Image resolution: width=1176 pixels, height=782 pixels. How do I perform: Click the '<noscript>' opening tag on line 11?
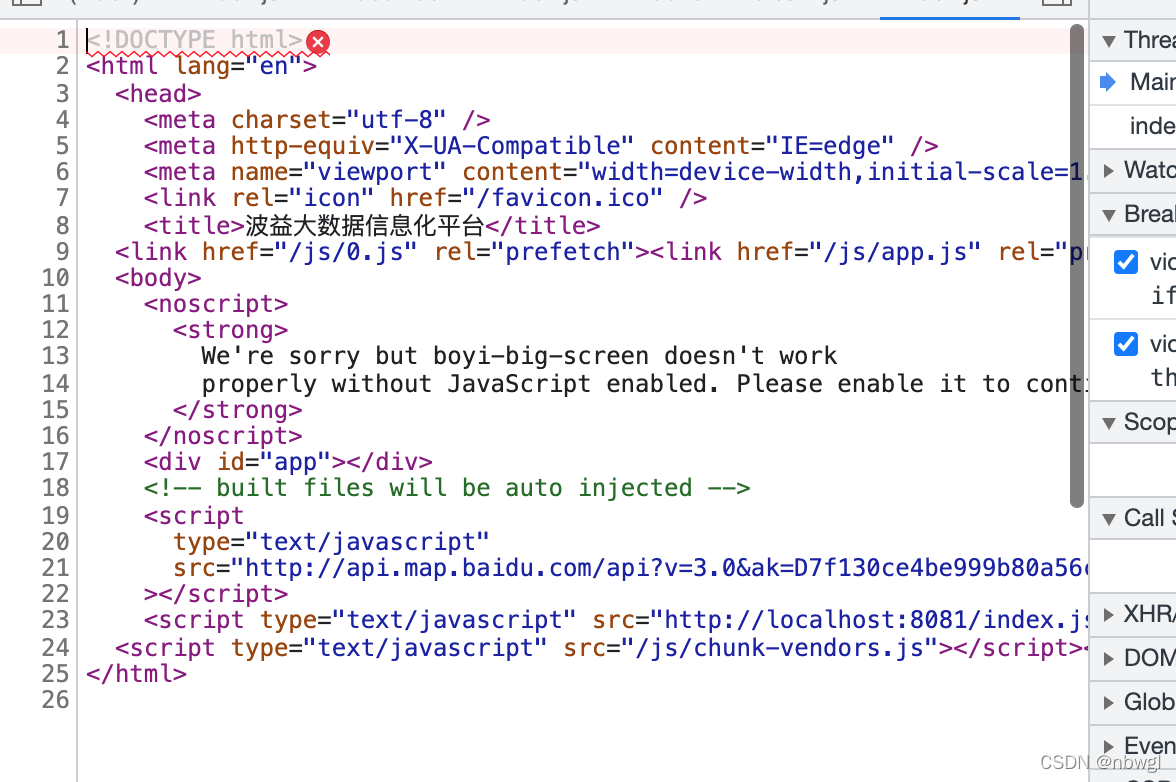[x=216, y=304]
